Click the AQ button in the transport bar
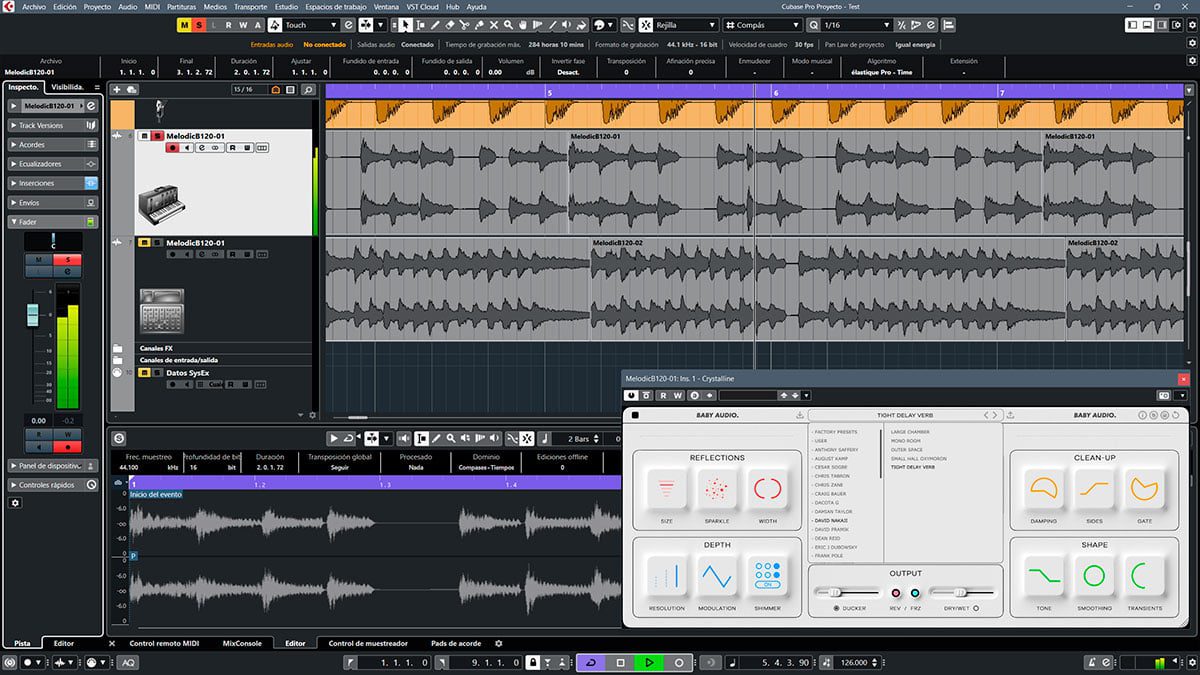The height and width of the screenshot is (675, 1200). click(x=130, y=662)
